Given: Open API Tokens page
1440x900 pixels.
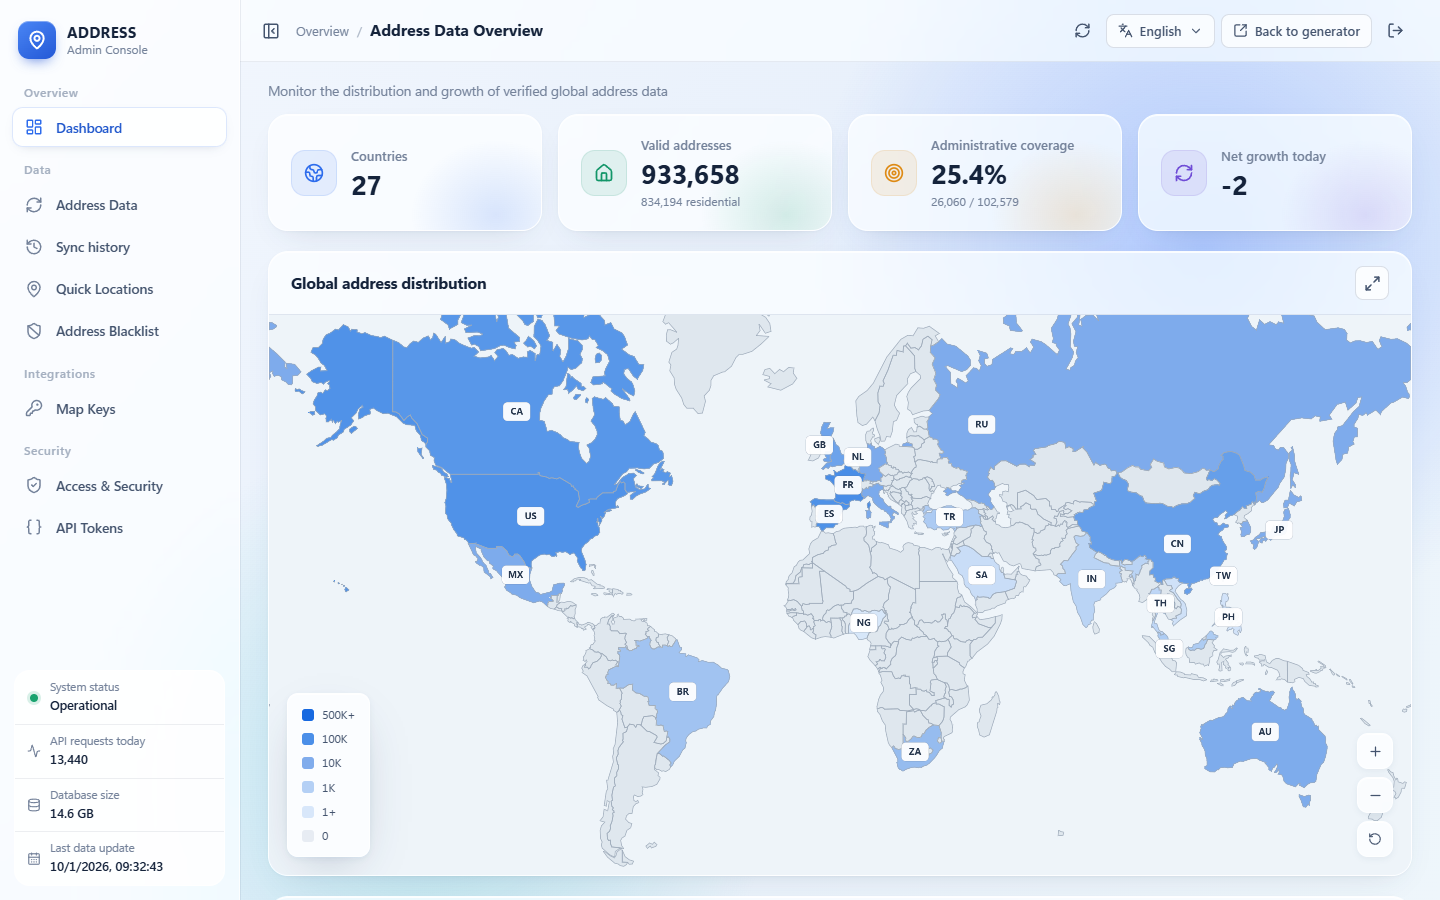Looking at the screenshot, I should pyautogui.click(x=119, y=528).
